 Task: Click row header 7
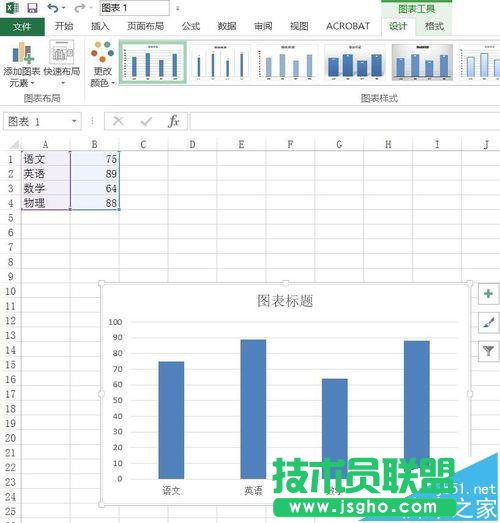pyautogui.click(x=10, y=247)
